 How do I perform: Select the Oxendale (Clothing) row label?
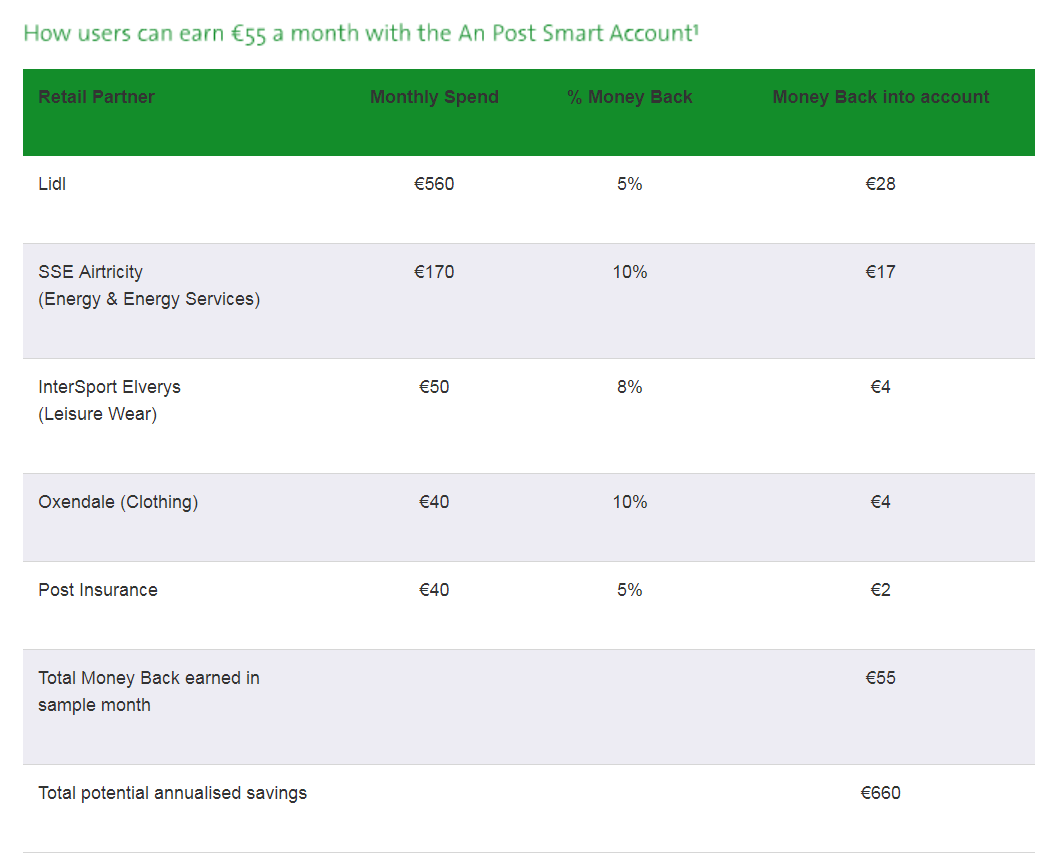118,502
